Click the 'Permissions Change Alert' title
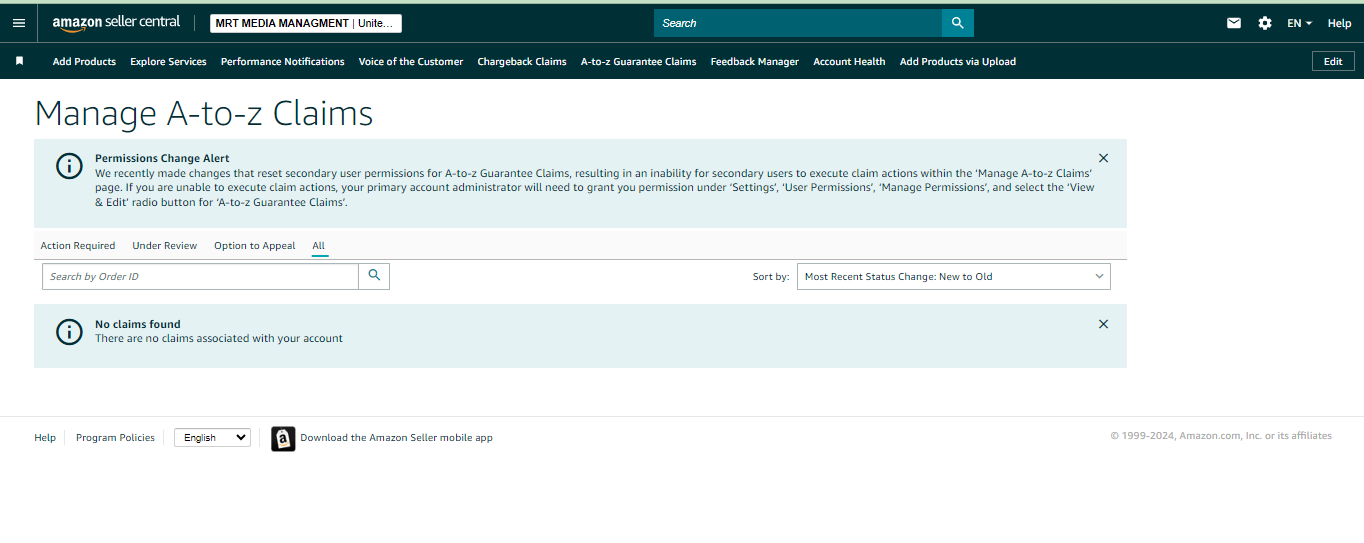 coord(162,158)
